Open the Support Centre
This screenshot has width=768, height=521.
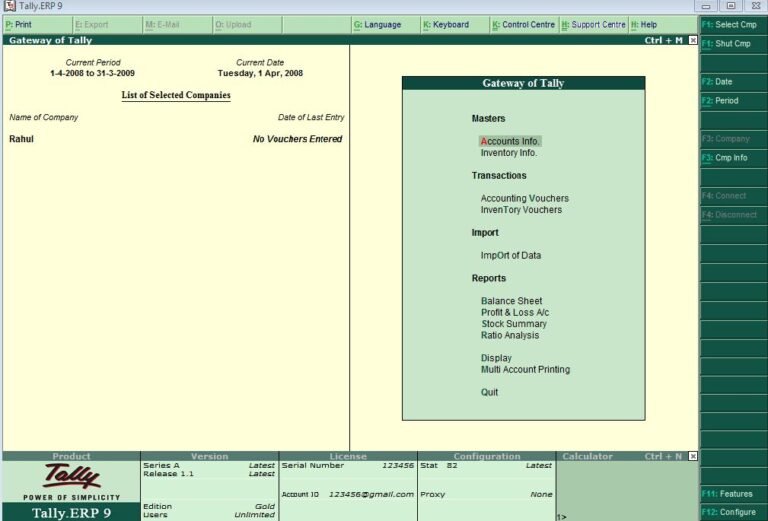(594, 24)
